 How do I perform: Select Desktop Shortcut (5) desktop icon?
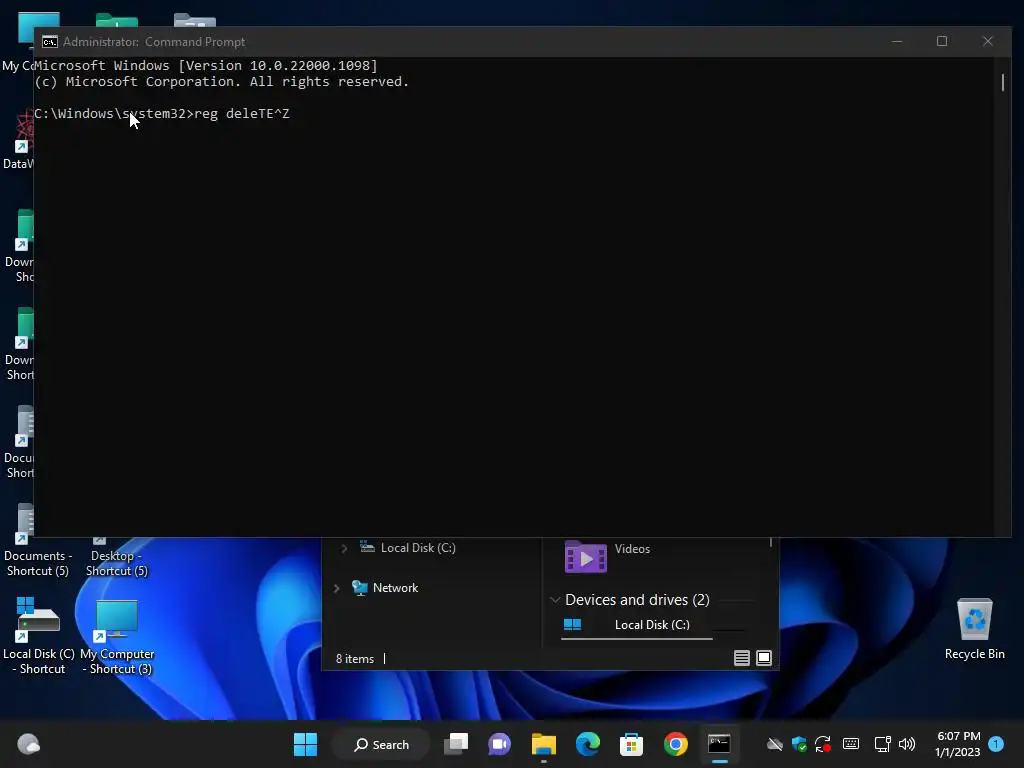click(117, 557)
